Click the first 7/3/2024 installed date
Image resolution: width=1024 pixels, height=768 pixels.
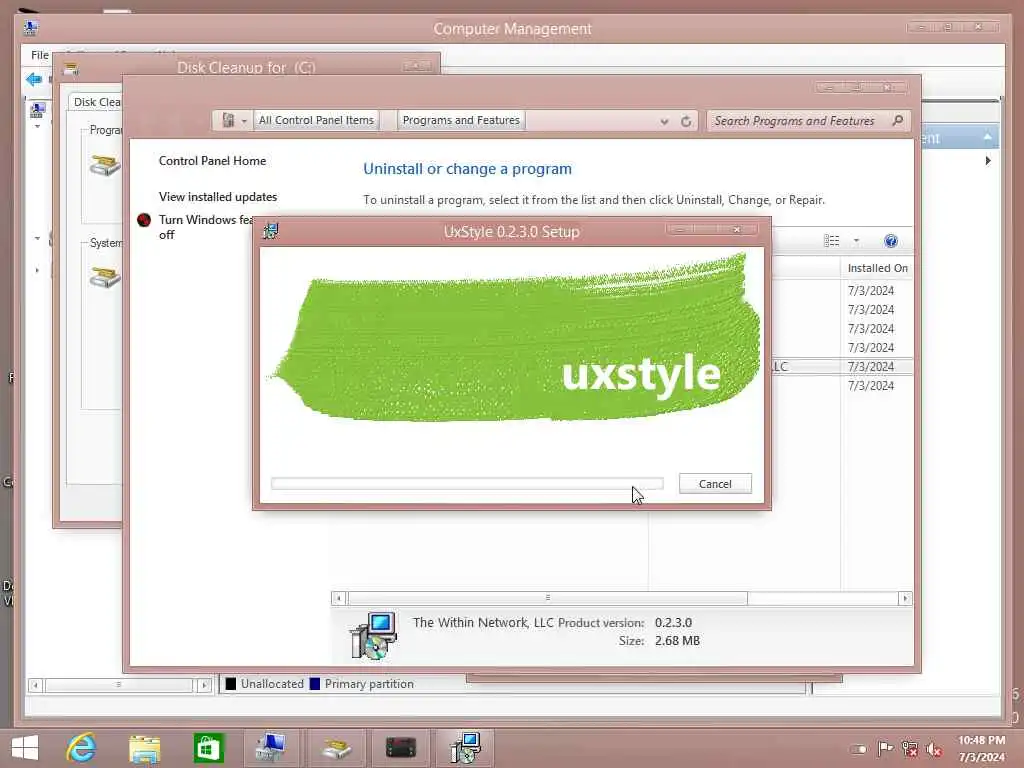pos(871,291)
